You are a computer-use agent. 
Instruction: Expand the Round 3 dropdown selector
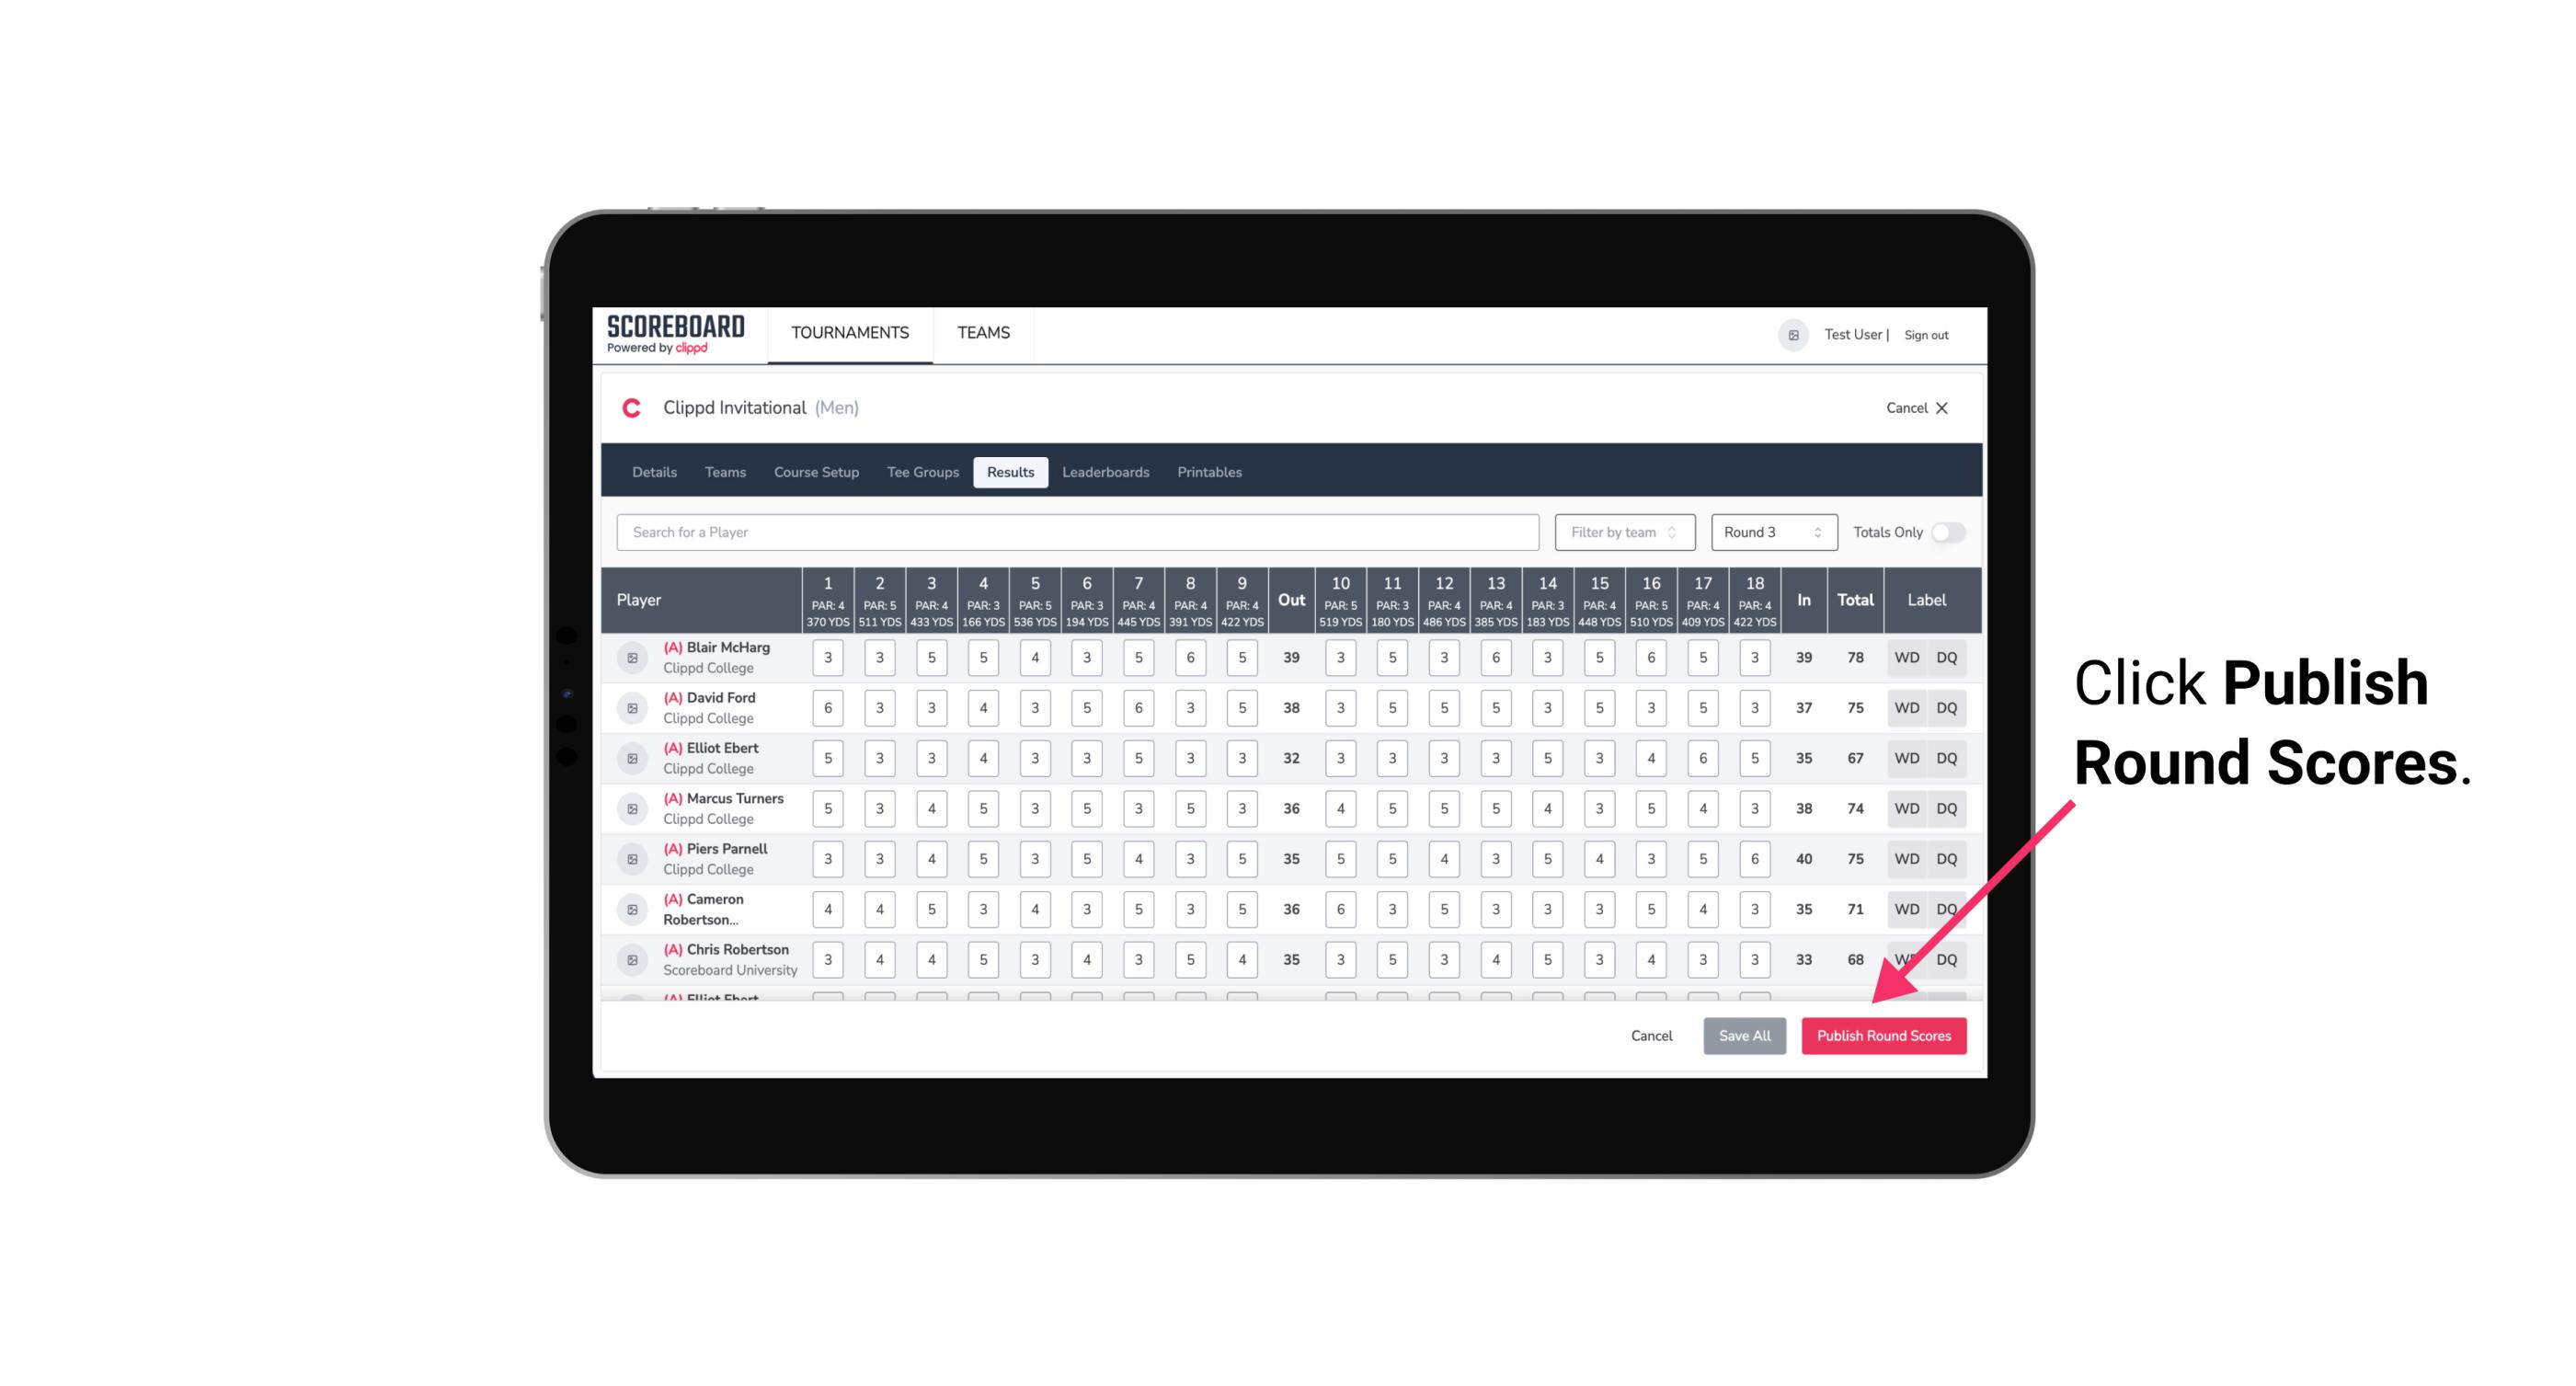(1772, 533)
